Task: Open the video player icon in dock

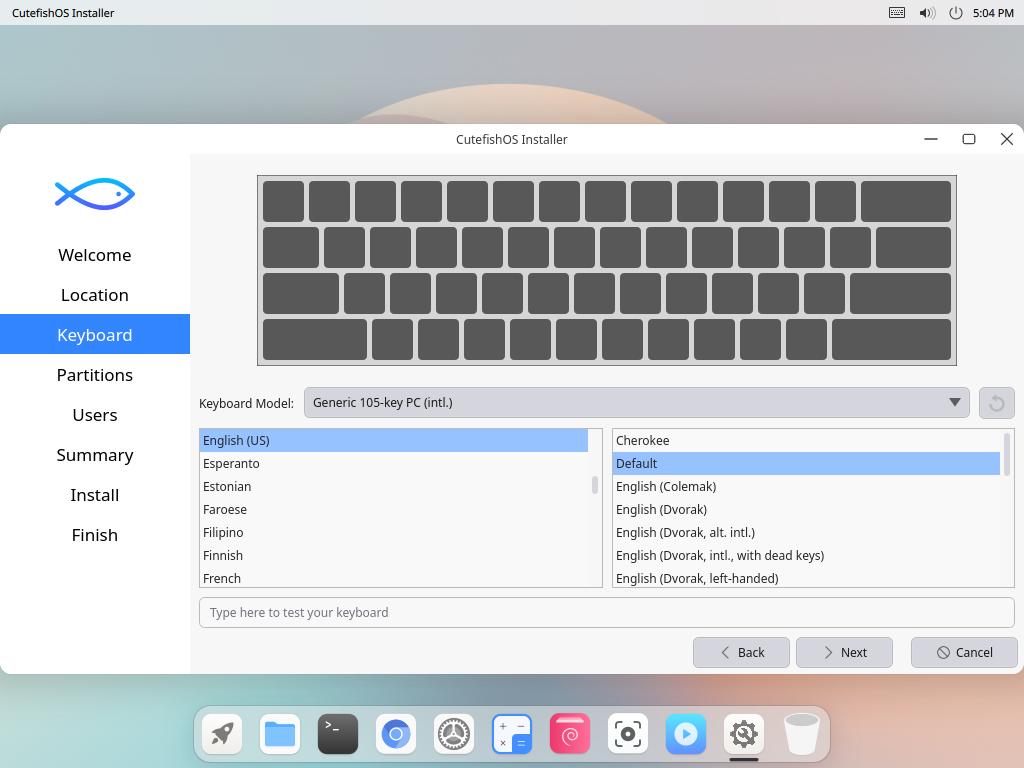Action: 686,734
